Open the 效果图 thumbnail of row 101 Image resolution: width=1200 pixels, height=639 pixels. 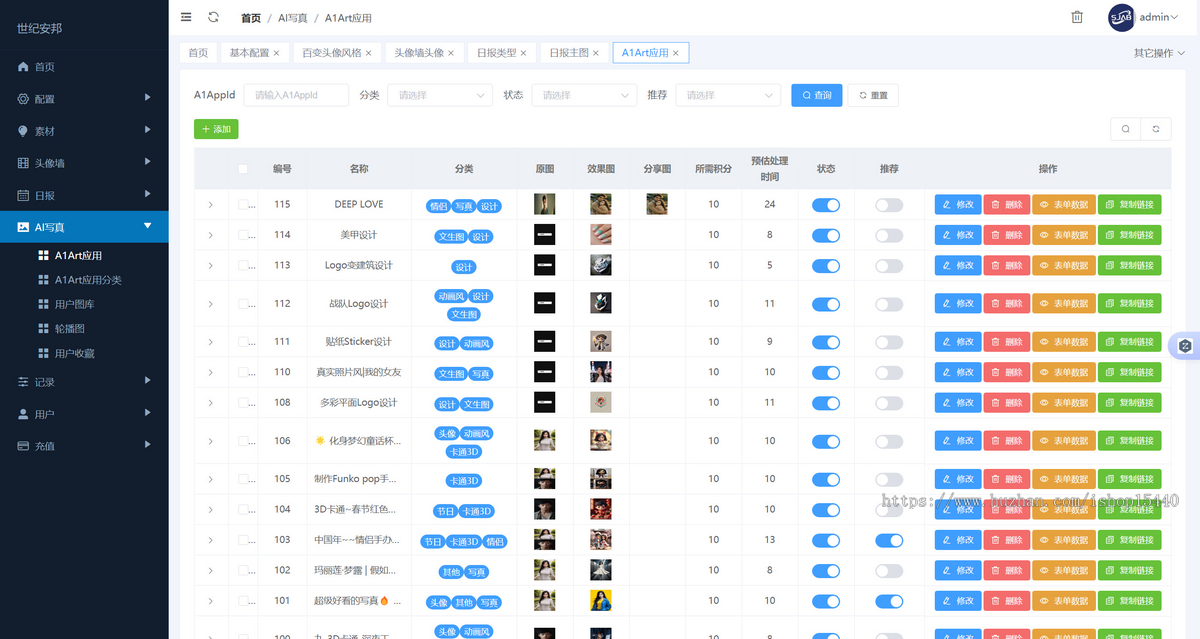[600, 601]
